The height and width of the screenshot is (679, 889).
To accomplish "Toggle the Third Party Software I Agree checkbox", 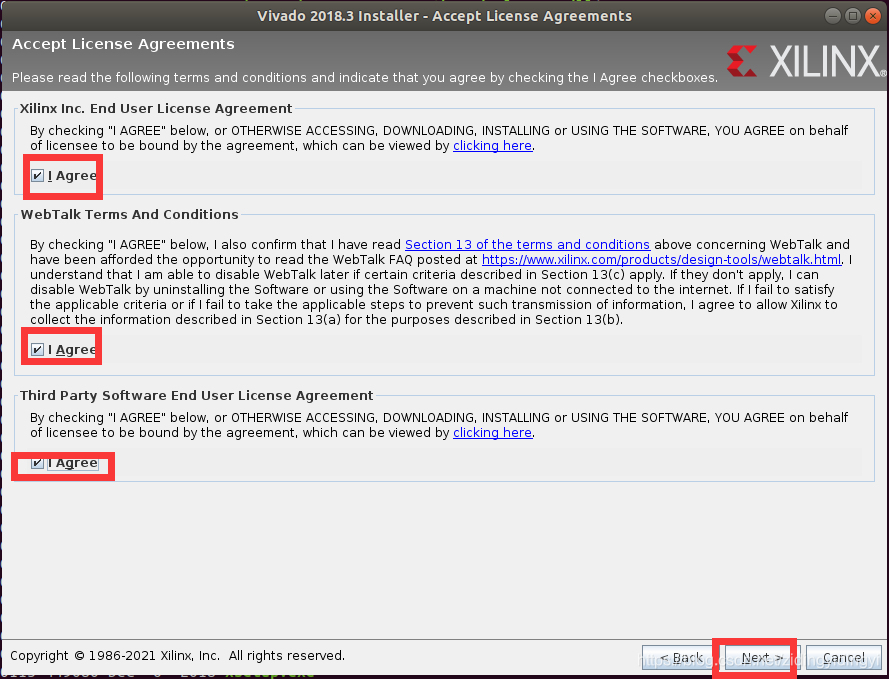I will coord(37,463).
